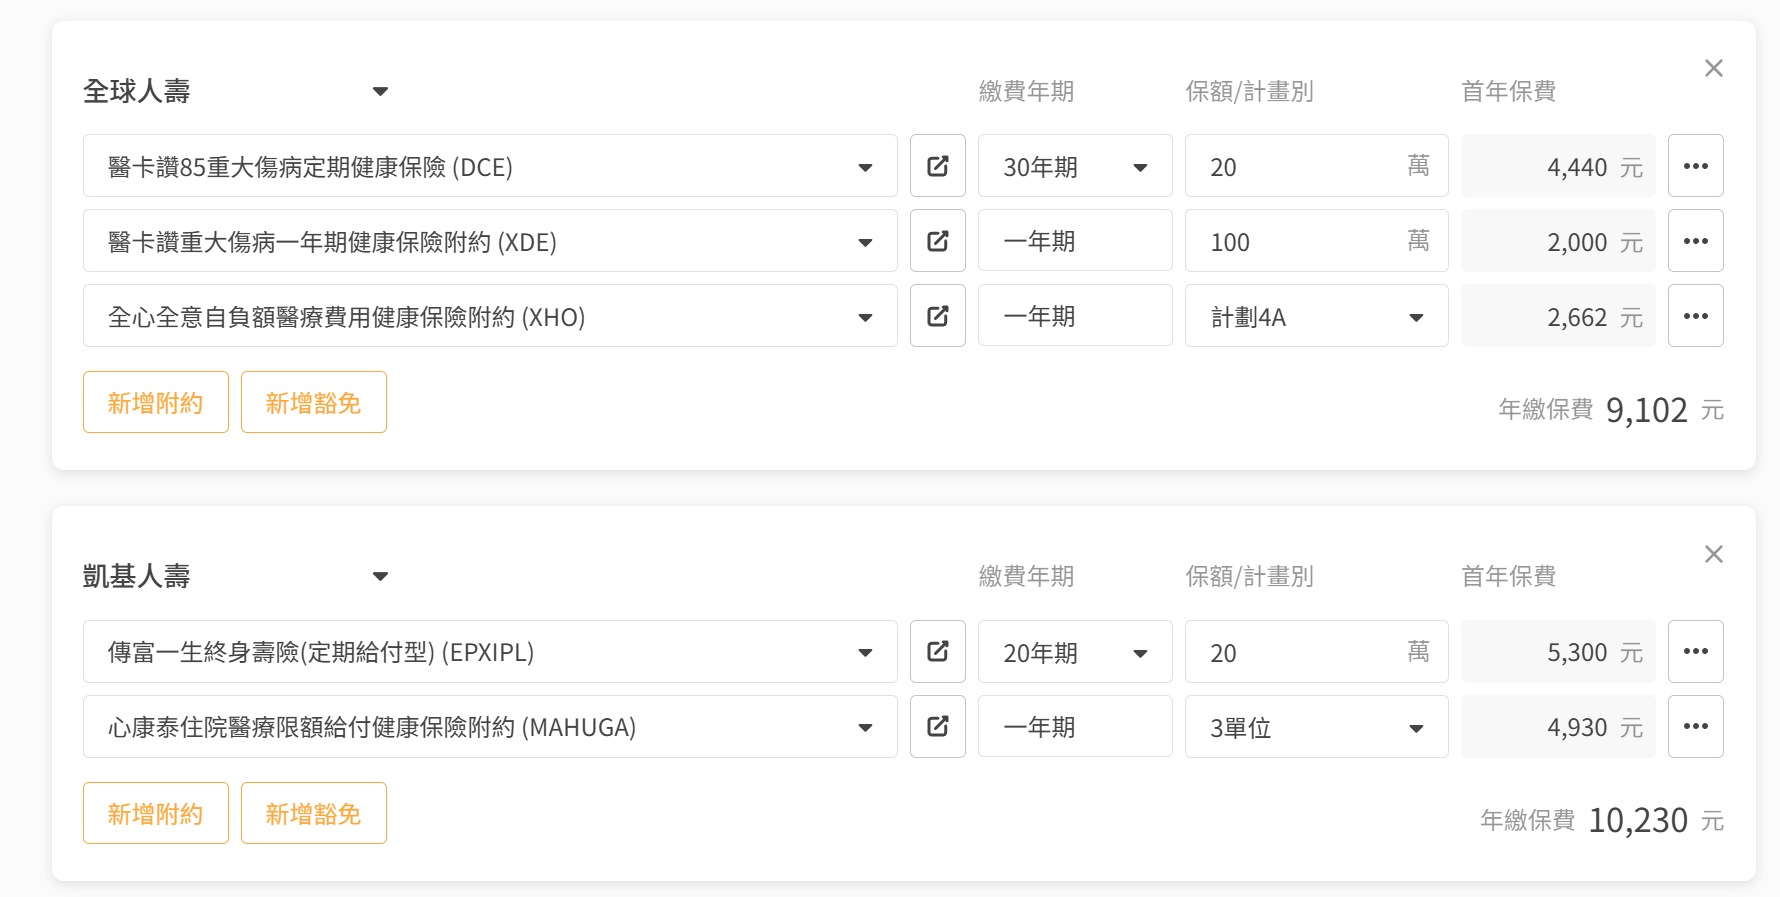This screenshot has width=1780, height=897.
Task: Expand the 凱基人壽 company dropdown
Action: [380, 577]
